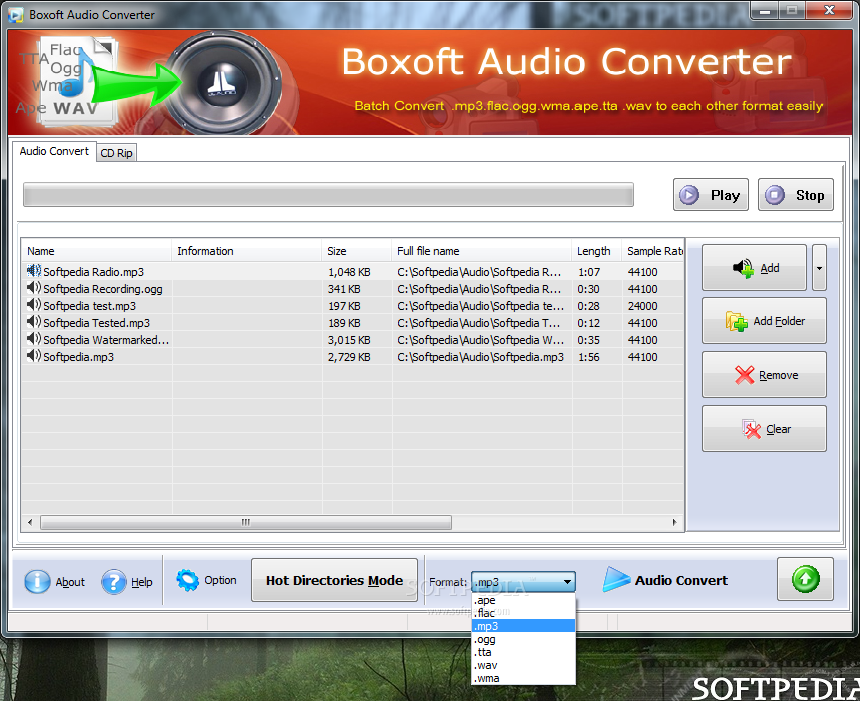Click speaker icon of Softpedia Tested.mp3
This screenshot has width=860, height=701.
(33, 321)
